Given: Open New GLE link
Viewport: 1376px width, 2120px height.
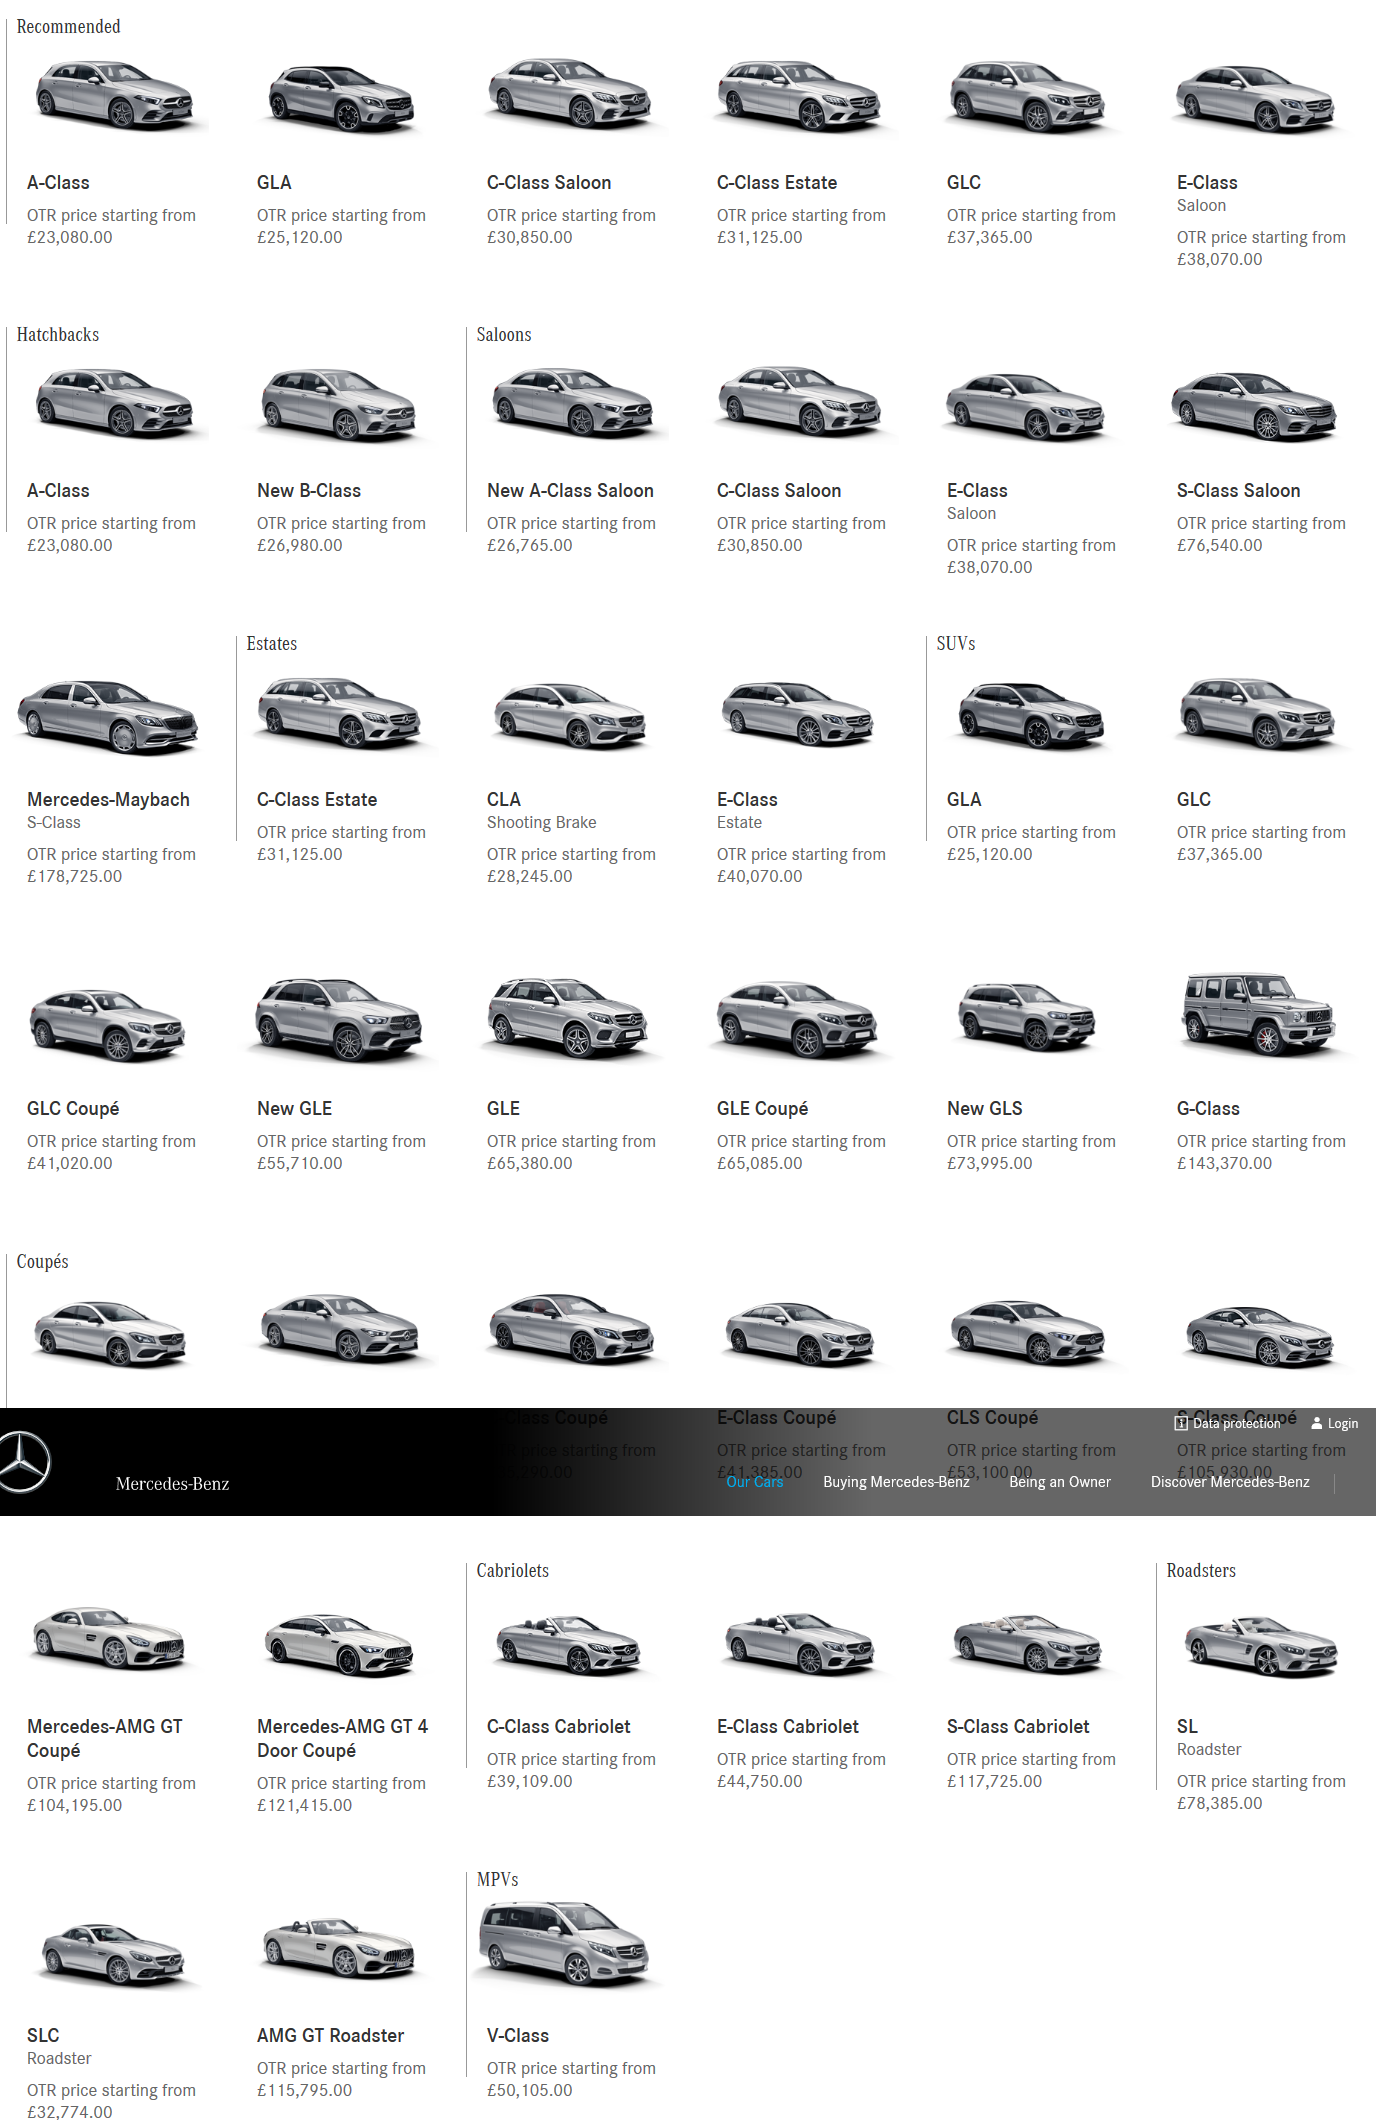Looking at the screenshot, I should pos(294,1109).
